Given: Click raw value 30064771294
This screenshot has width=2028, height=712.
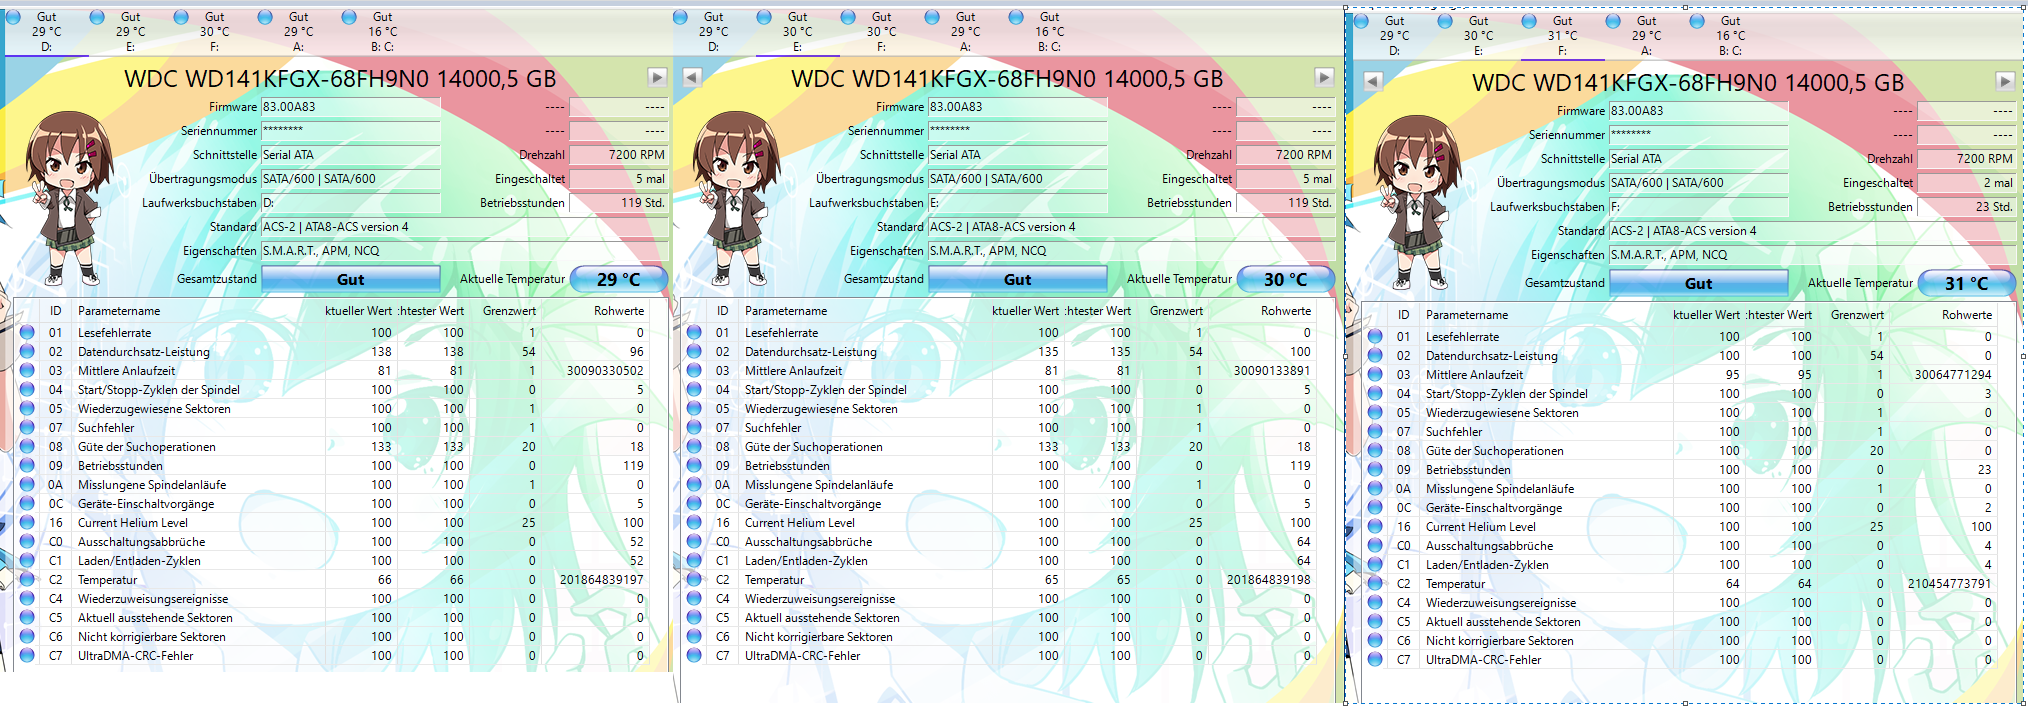Looking at the screenshot, I should click(x=1953, y=375).
